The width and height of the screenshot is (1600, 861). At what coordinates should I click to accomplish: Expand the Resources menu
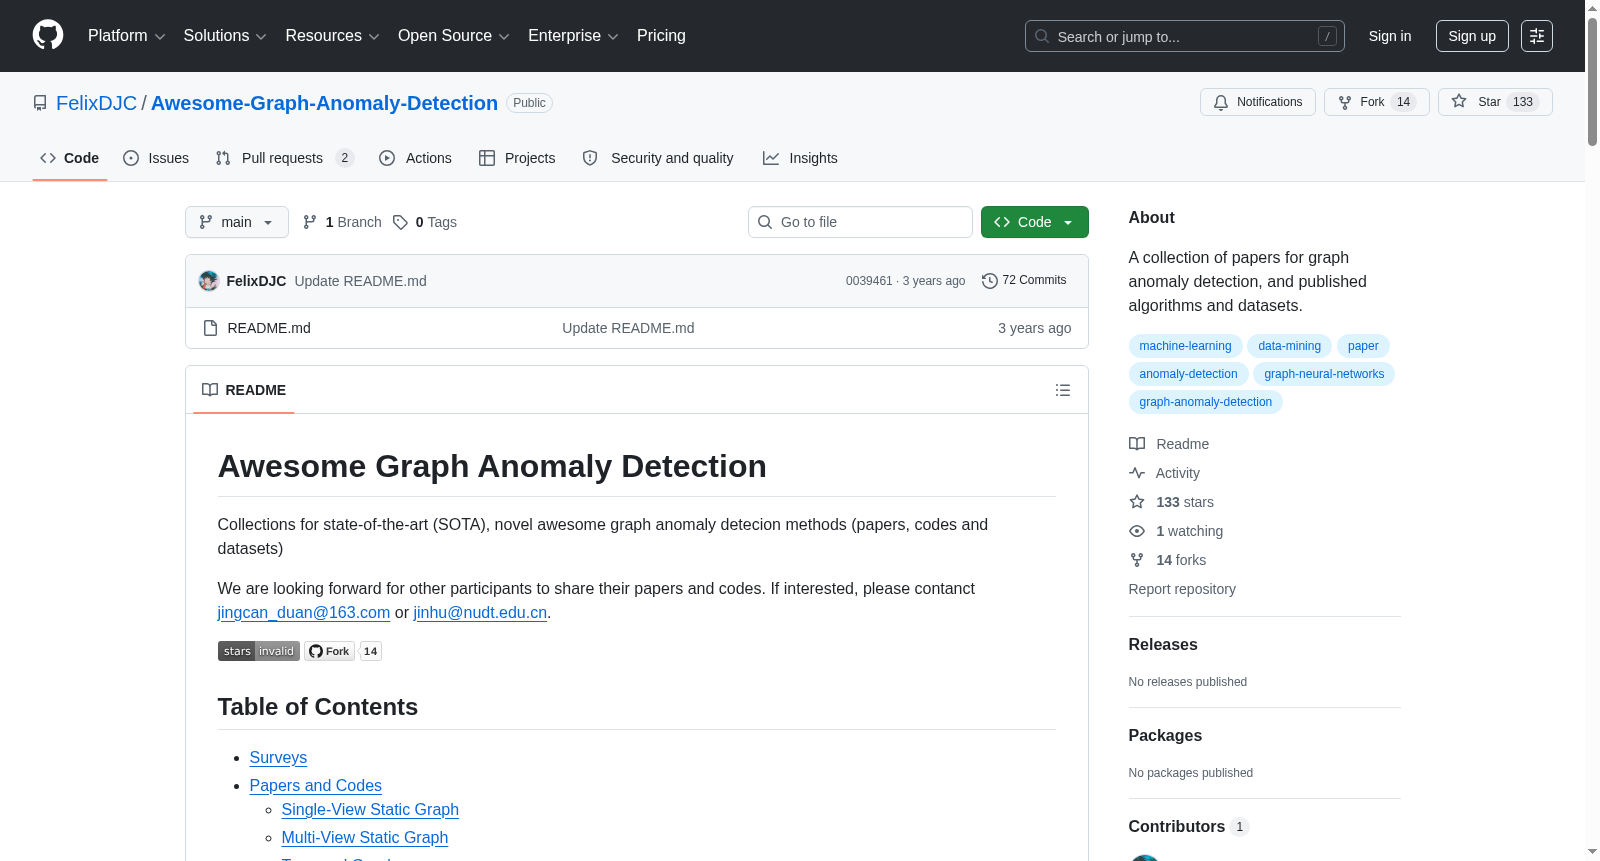click(332, 36)
